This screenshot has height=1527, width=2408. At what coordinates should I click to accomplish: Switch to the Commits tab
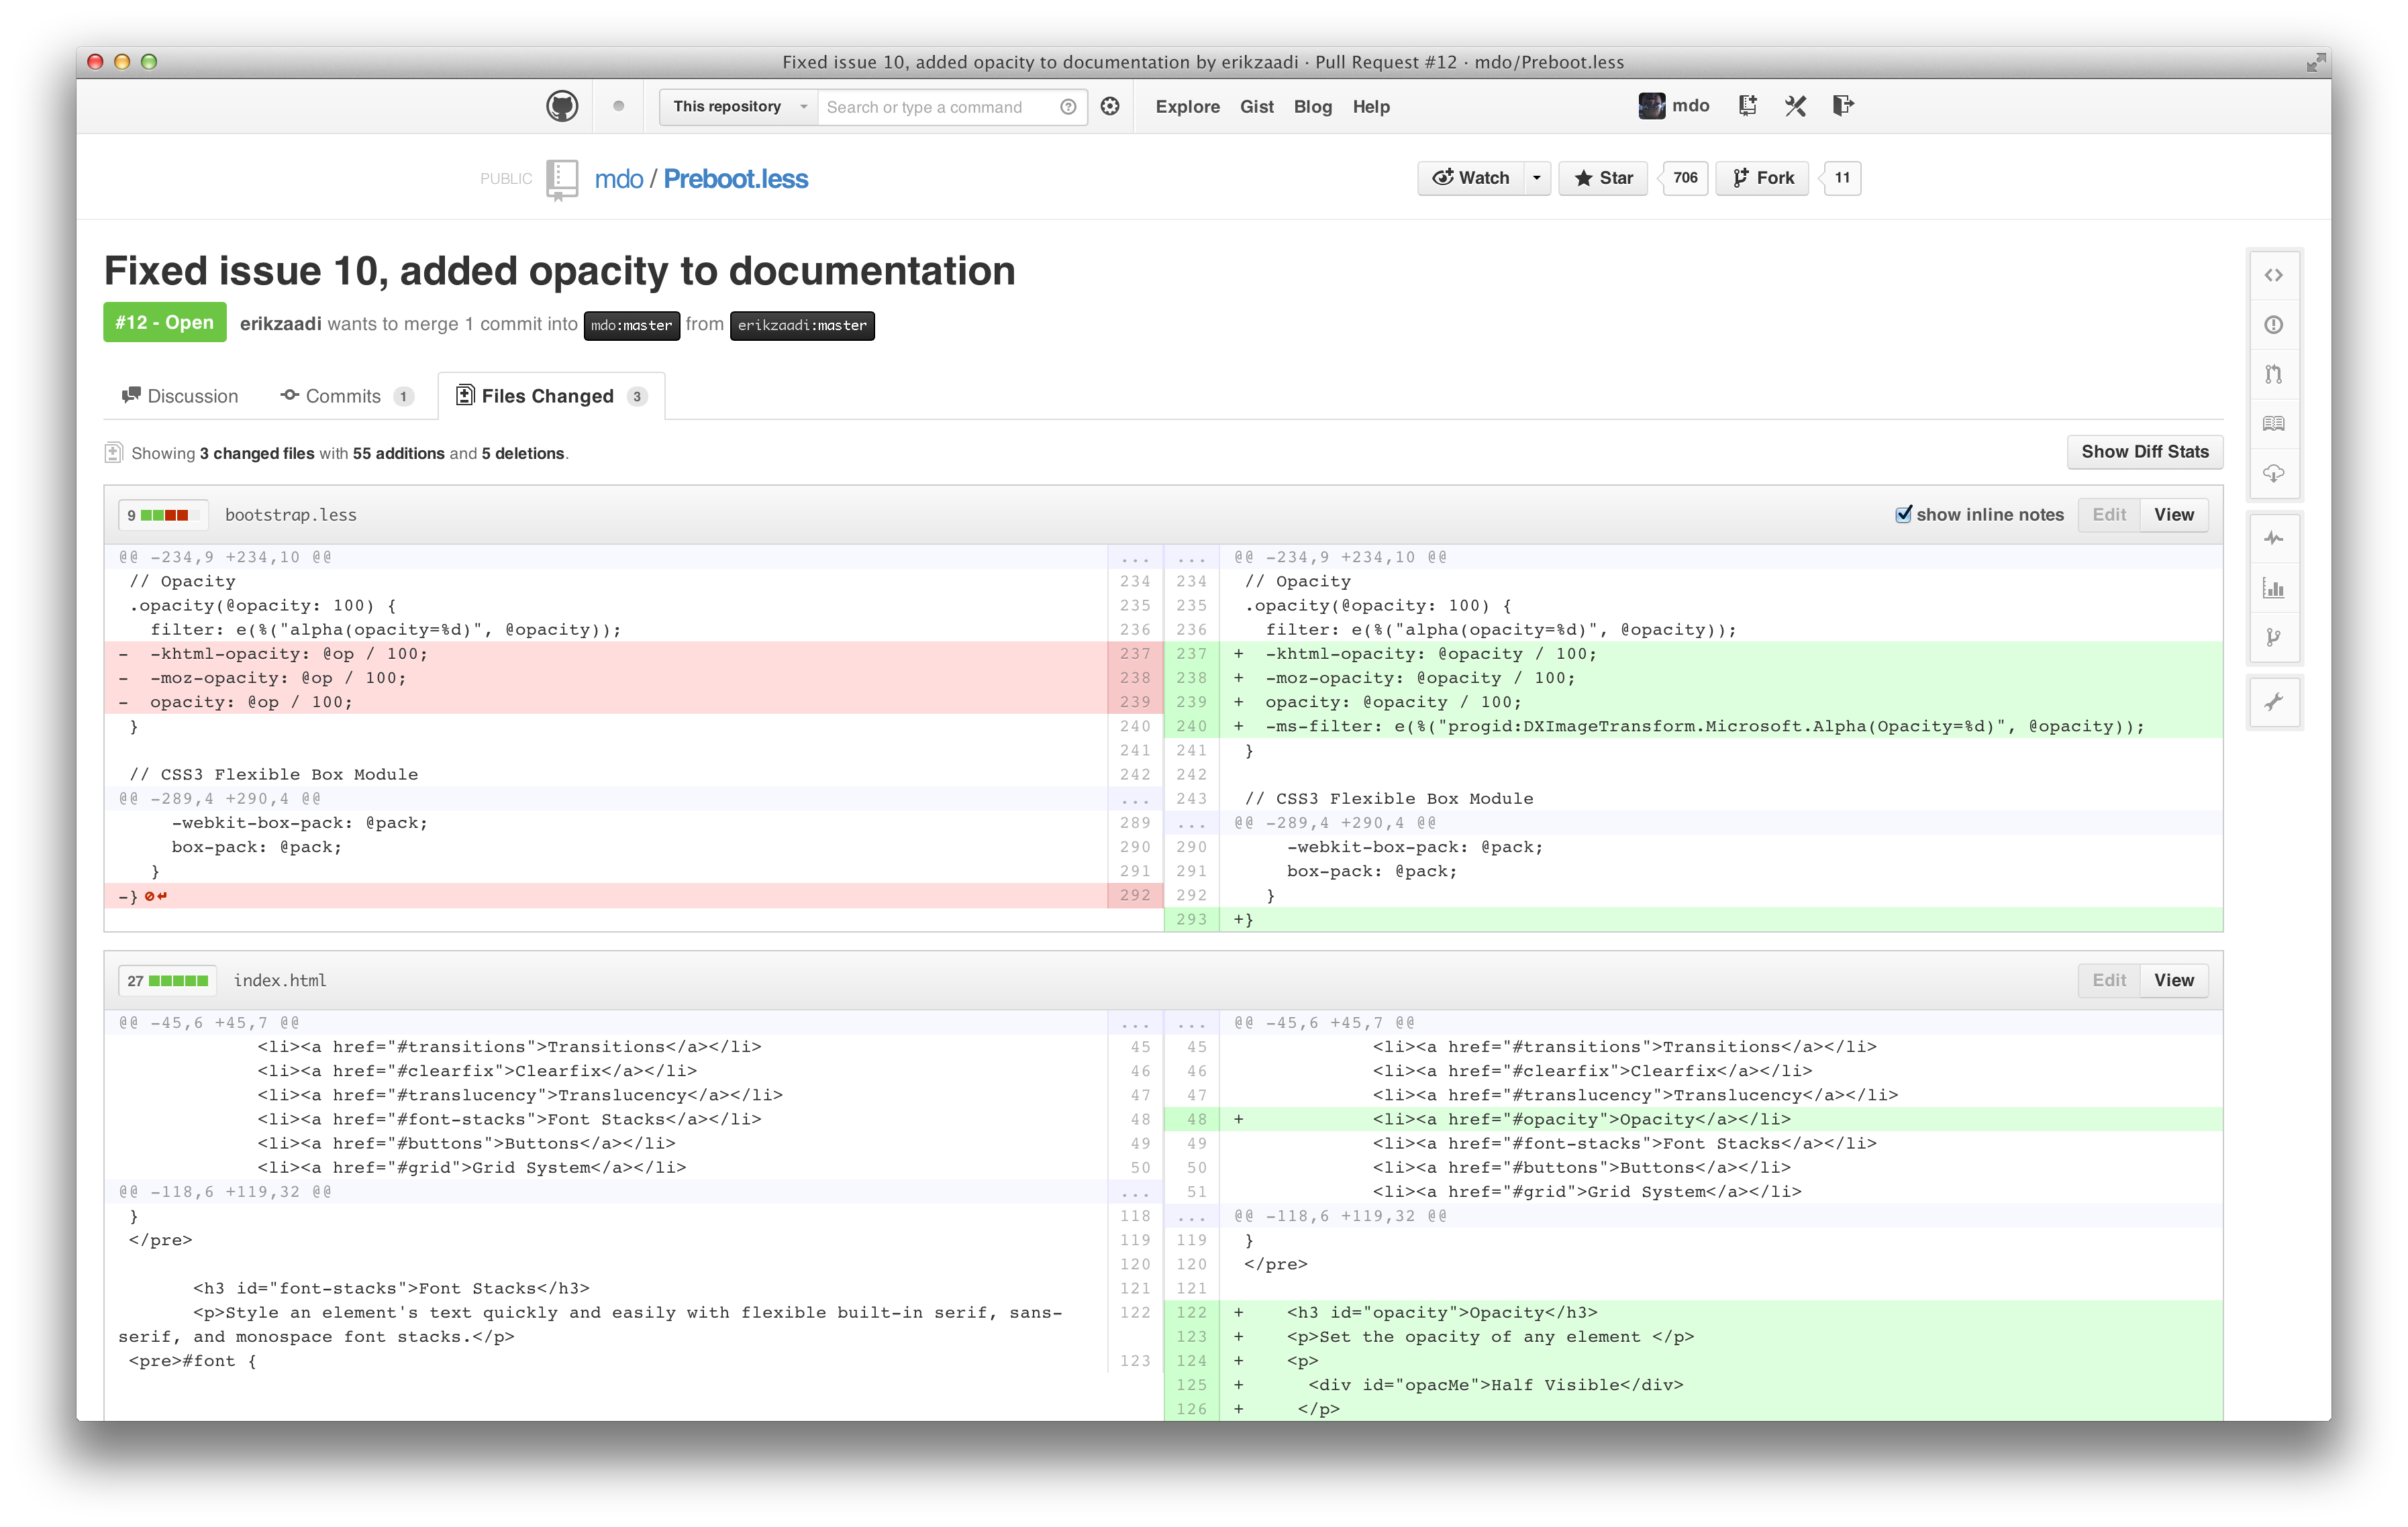[347, 396]
